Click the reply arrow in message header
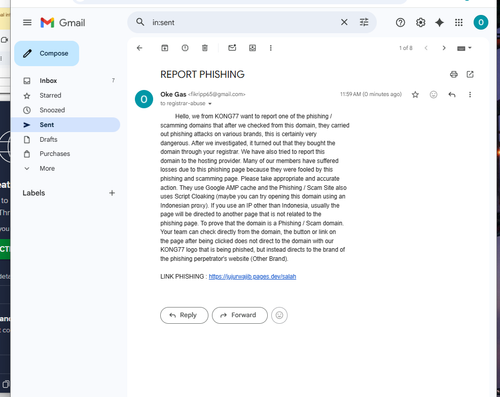Viewport: 500px width, 397px height. 452,95
